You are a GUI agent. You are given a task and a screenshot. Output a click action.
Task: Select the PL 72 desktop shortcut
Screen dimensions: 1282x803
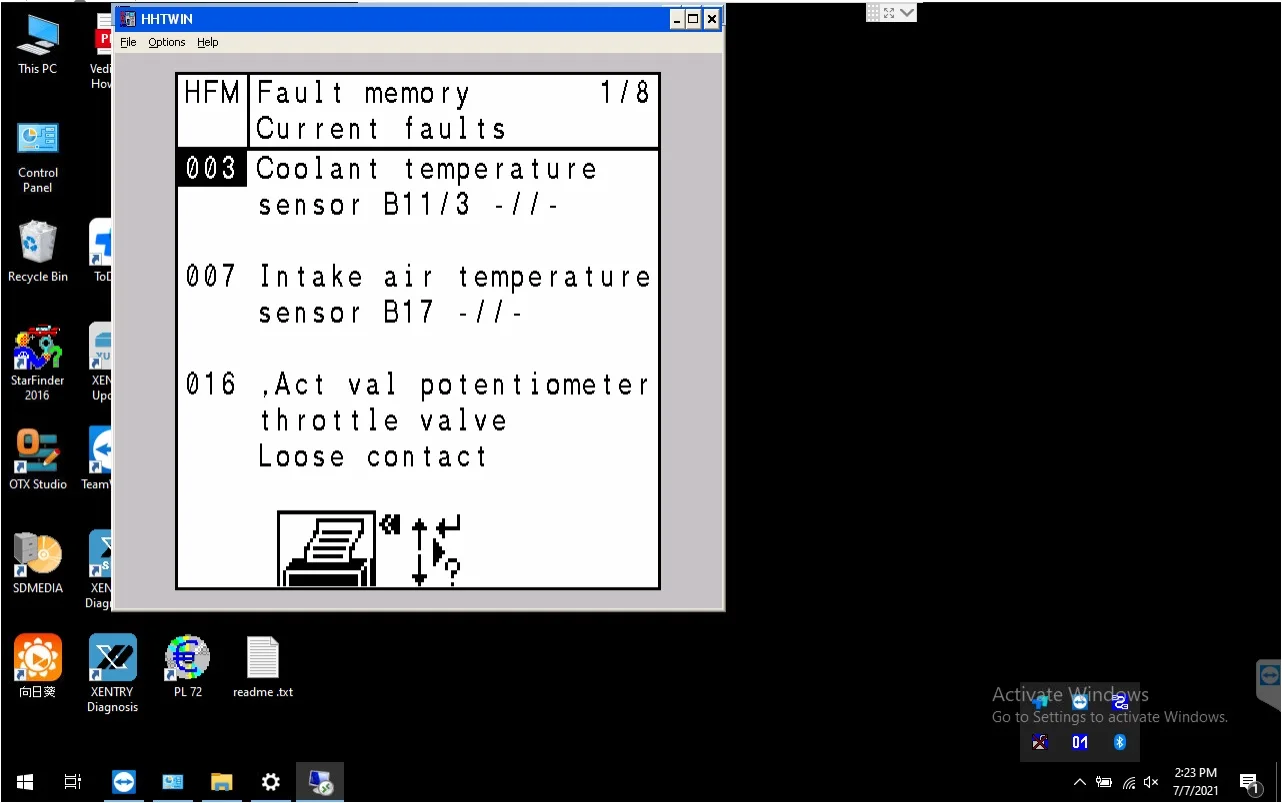click(x=188, y=667)
